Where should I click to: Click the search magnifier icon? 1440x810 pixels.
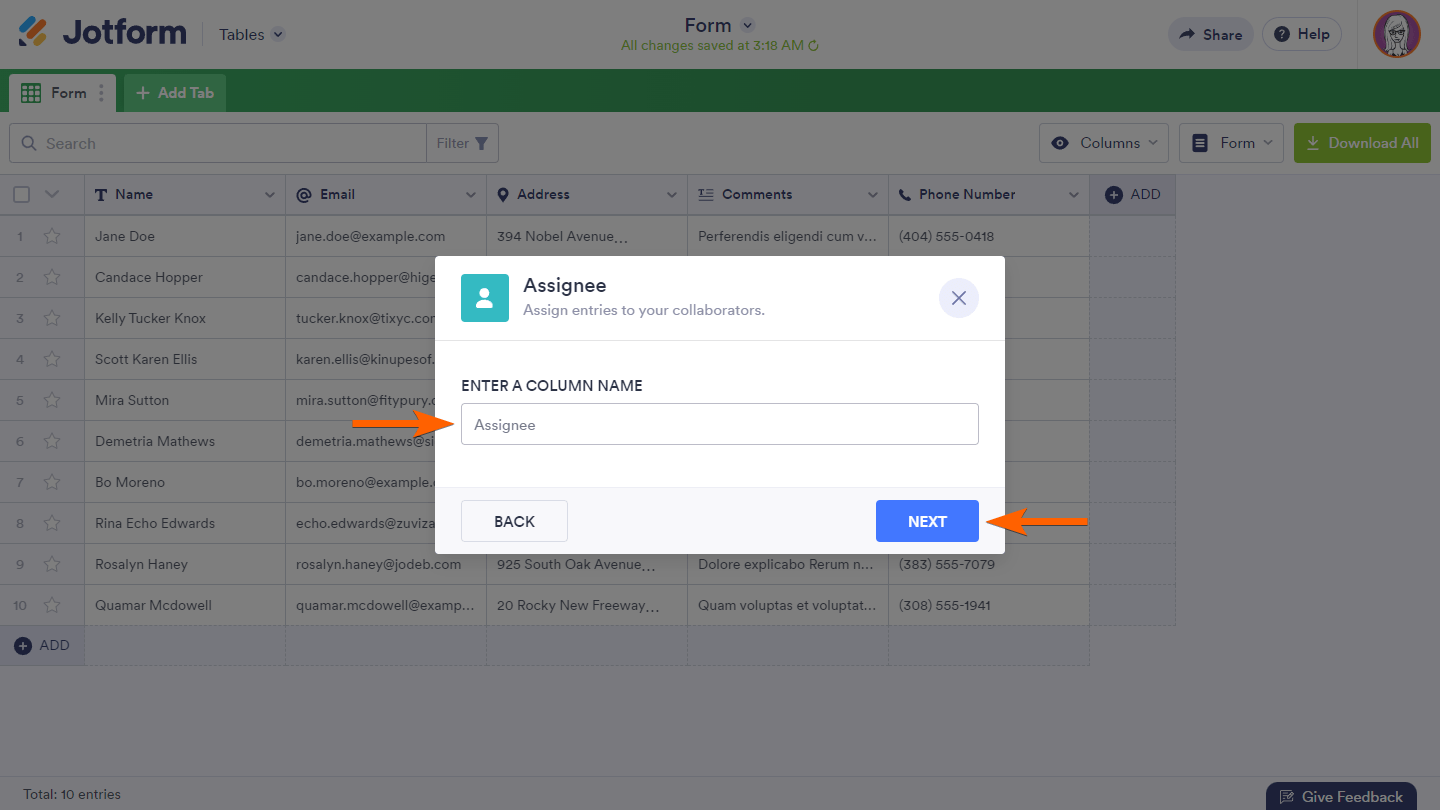pyautogui.click(x=29, y=144)
